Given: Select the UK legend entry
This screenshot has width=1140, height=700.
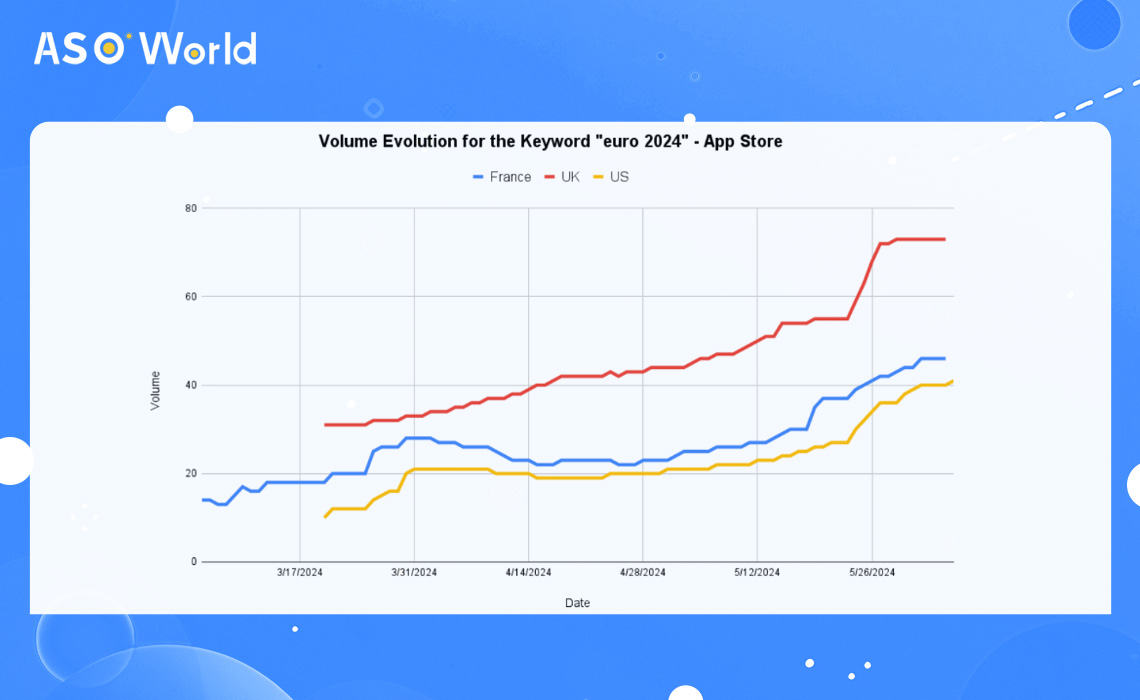Looking at the screenshot, I should click(562, 177).
